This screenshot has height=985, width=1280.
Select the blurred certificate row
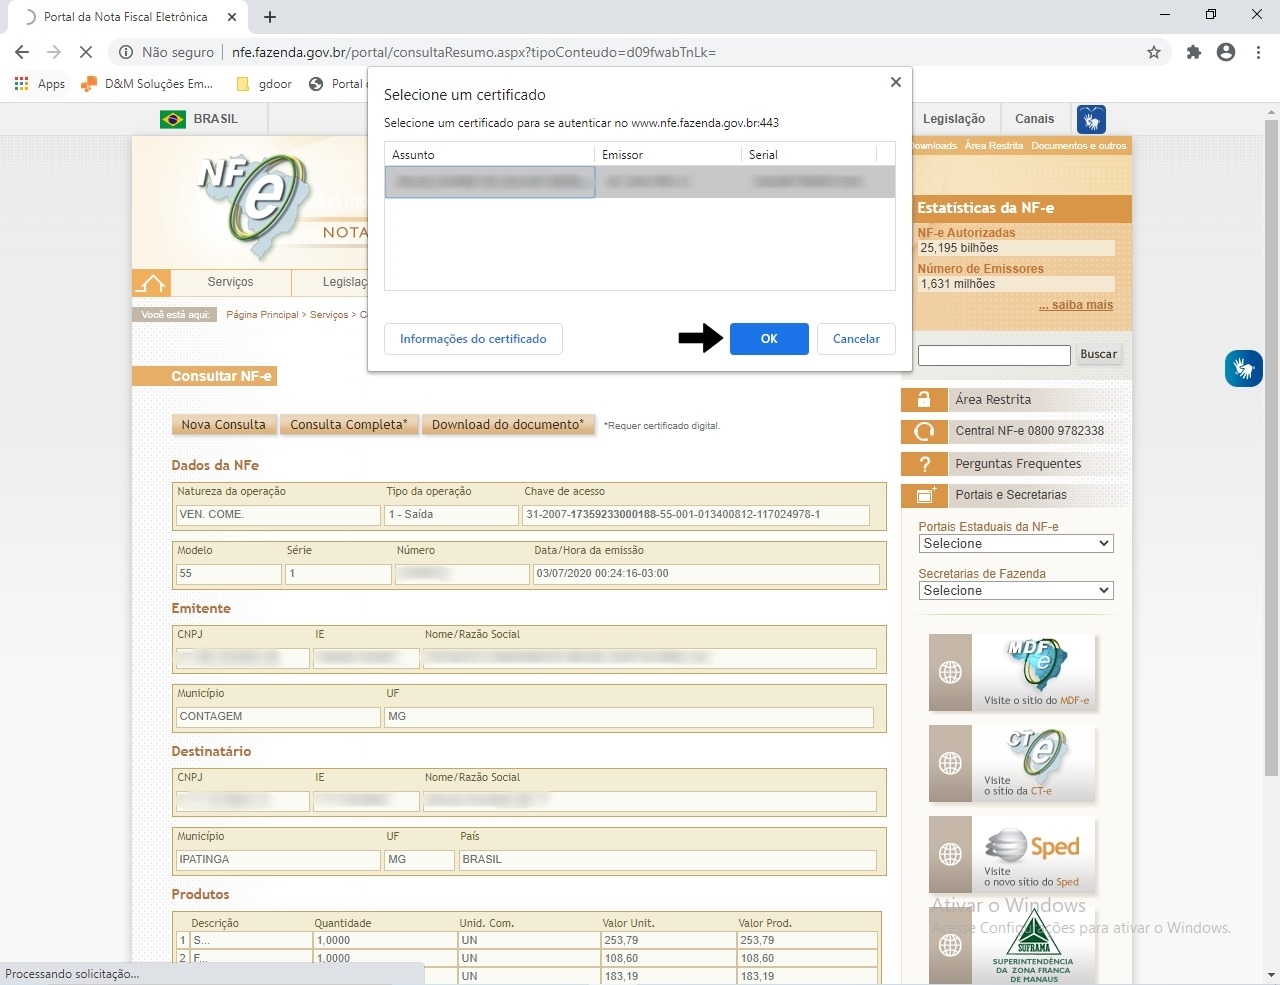tap(640, 182)
